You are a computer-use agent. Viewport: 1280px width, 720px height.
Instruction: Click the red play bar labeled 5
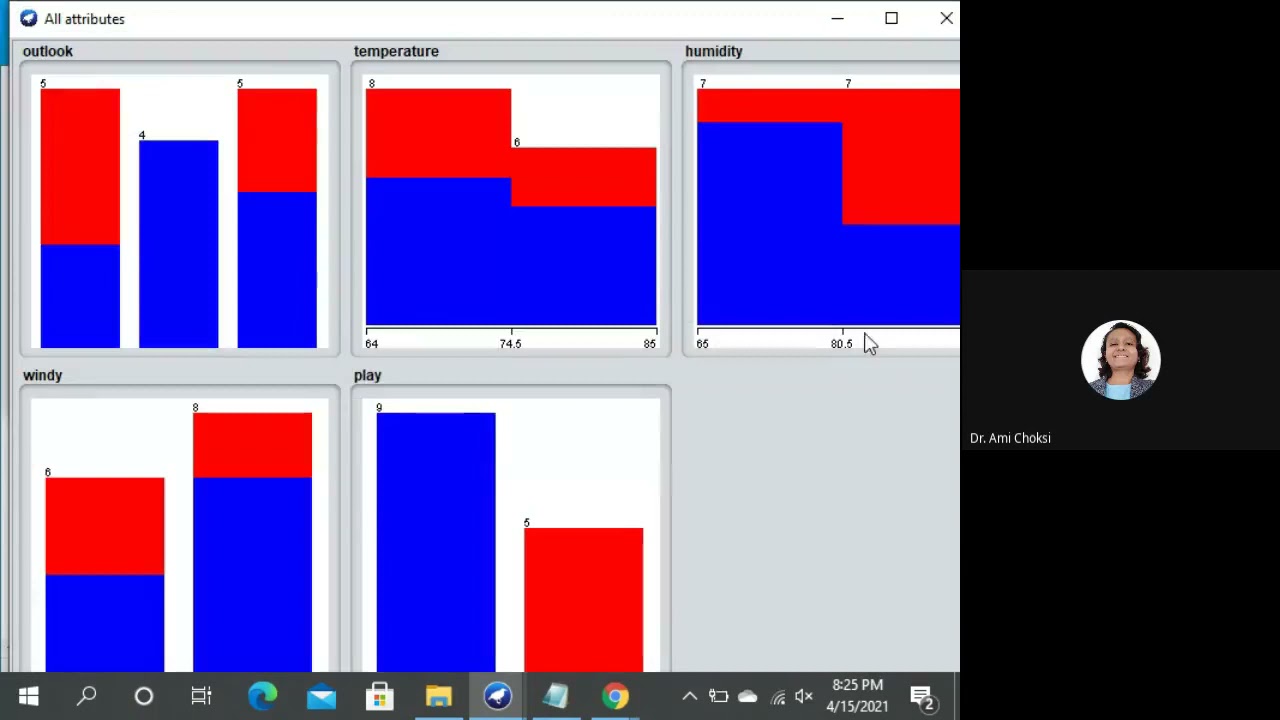point(584,600)
